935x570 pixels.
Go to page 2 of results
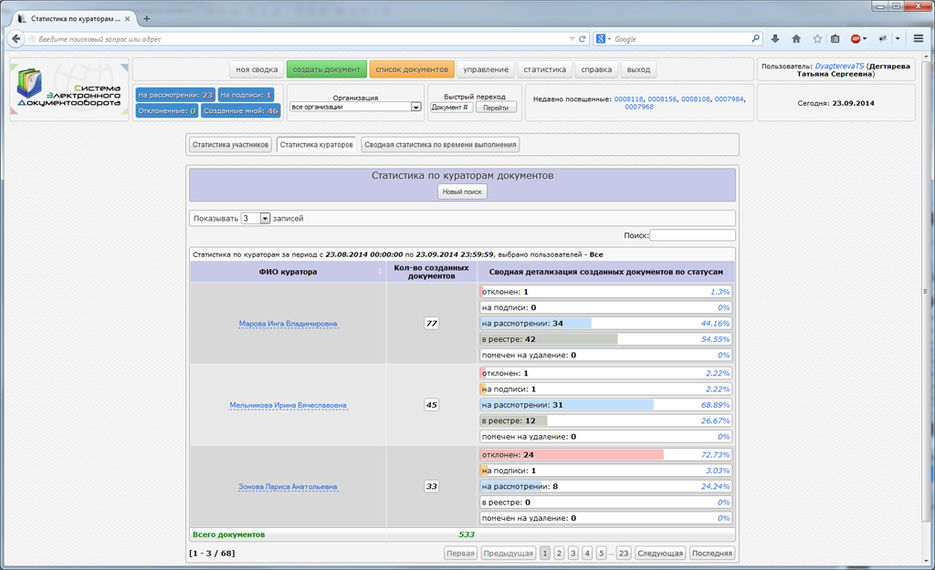(559, 553)
